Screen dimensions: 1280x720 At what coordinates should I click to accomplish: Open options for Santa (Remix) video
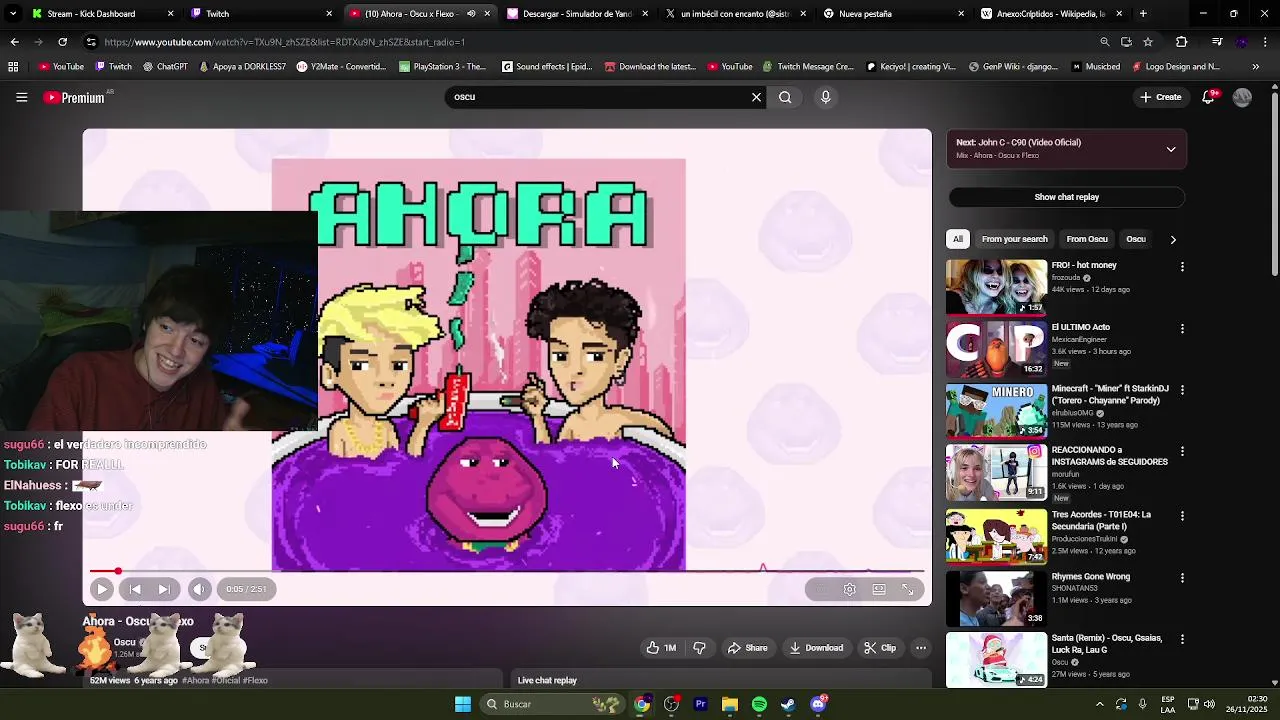click(1182, 639)
